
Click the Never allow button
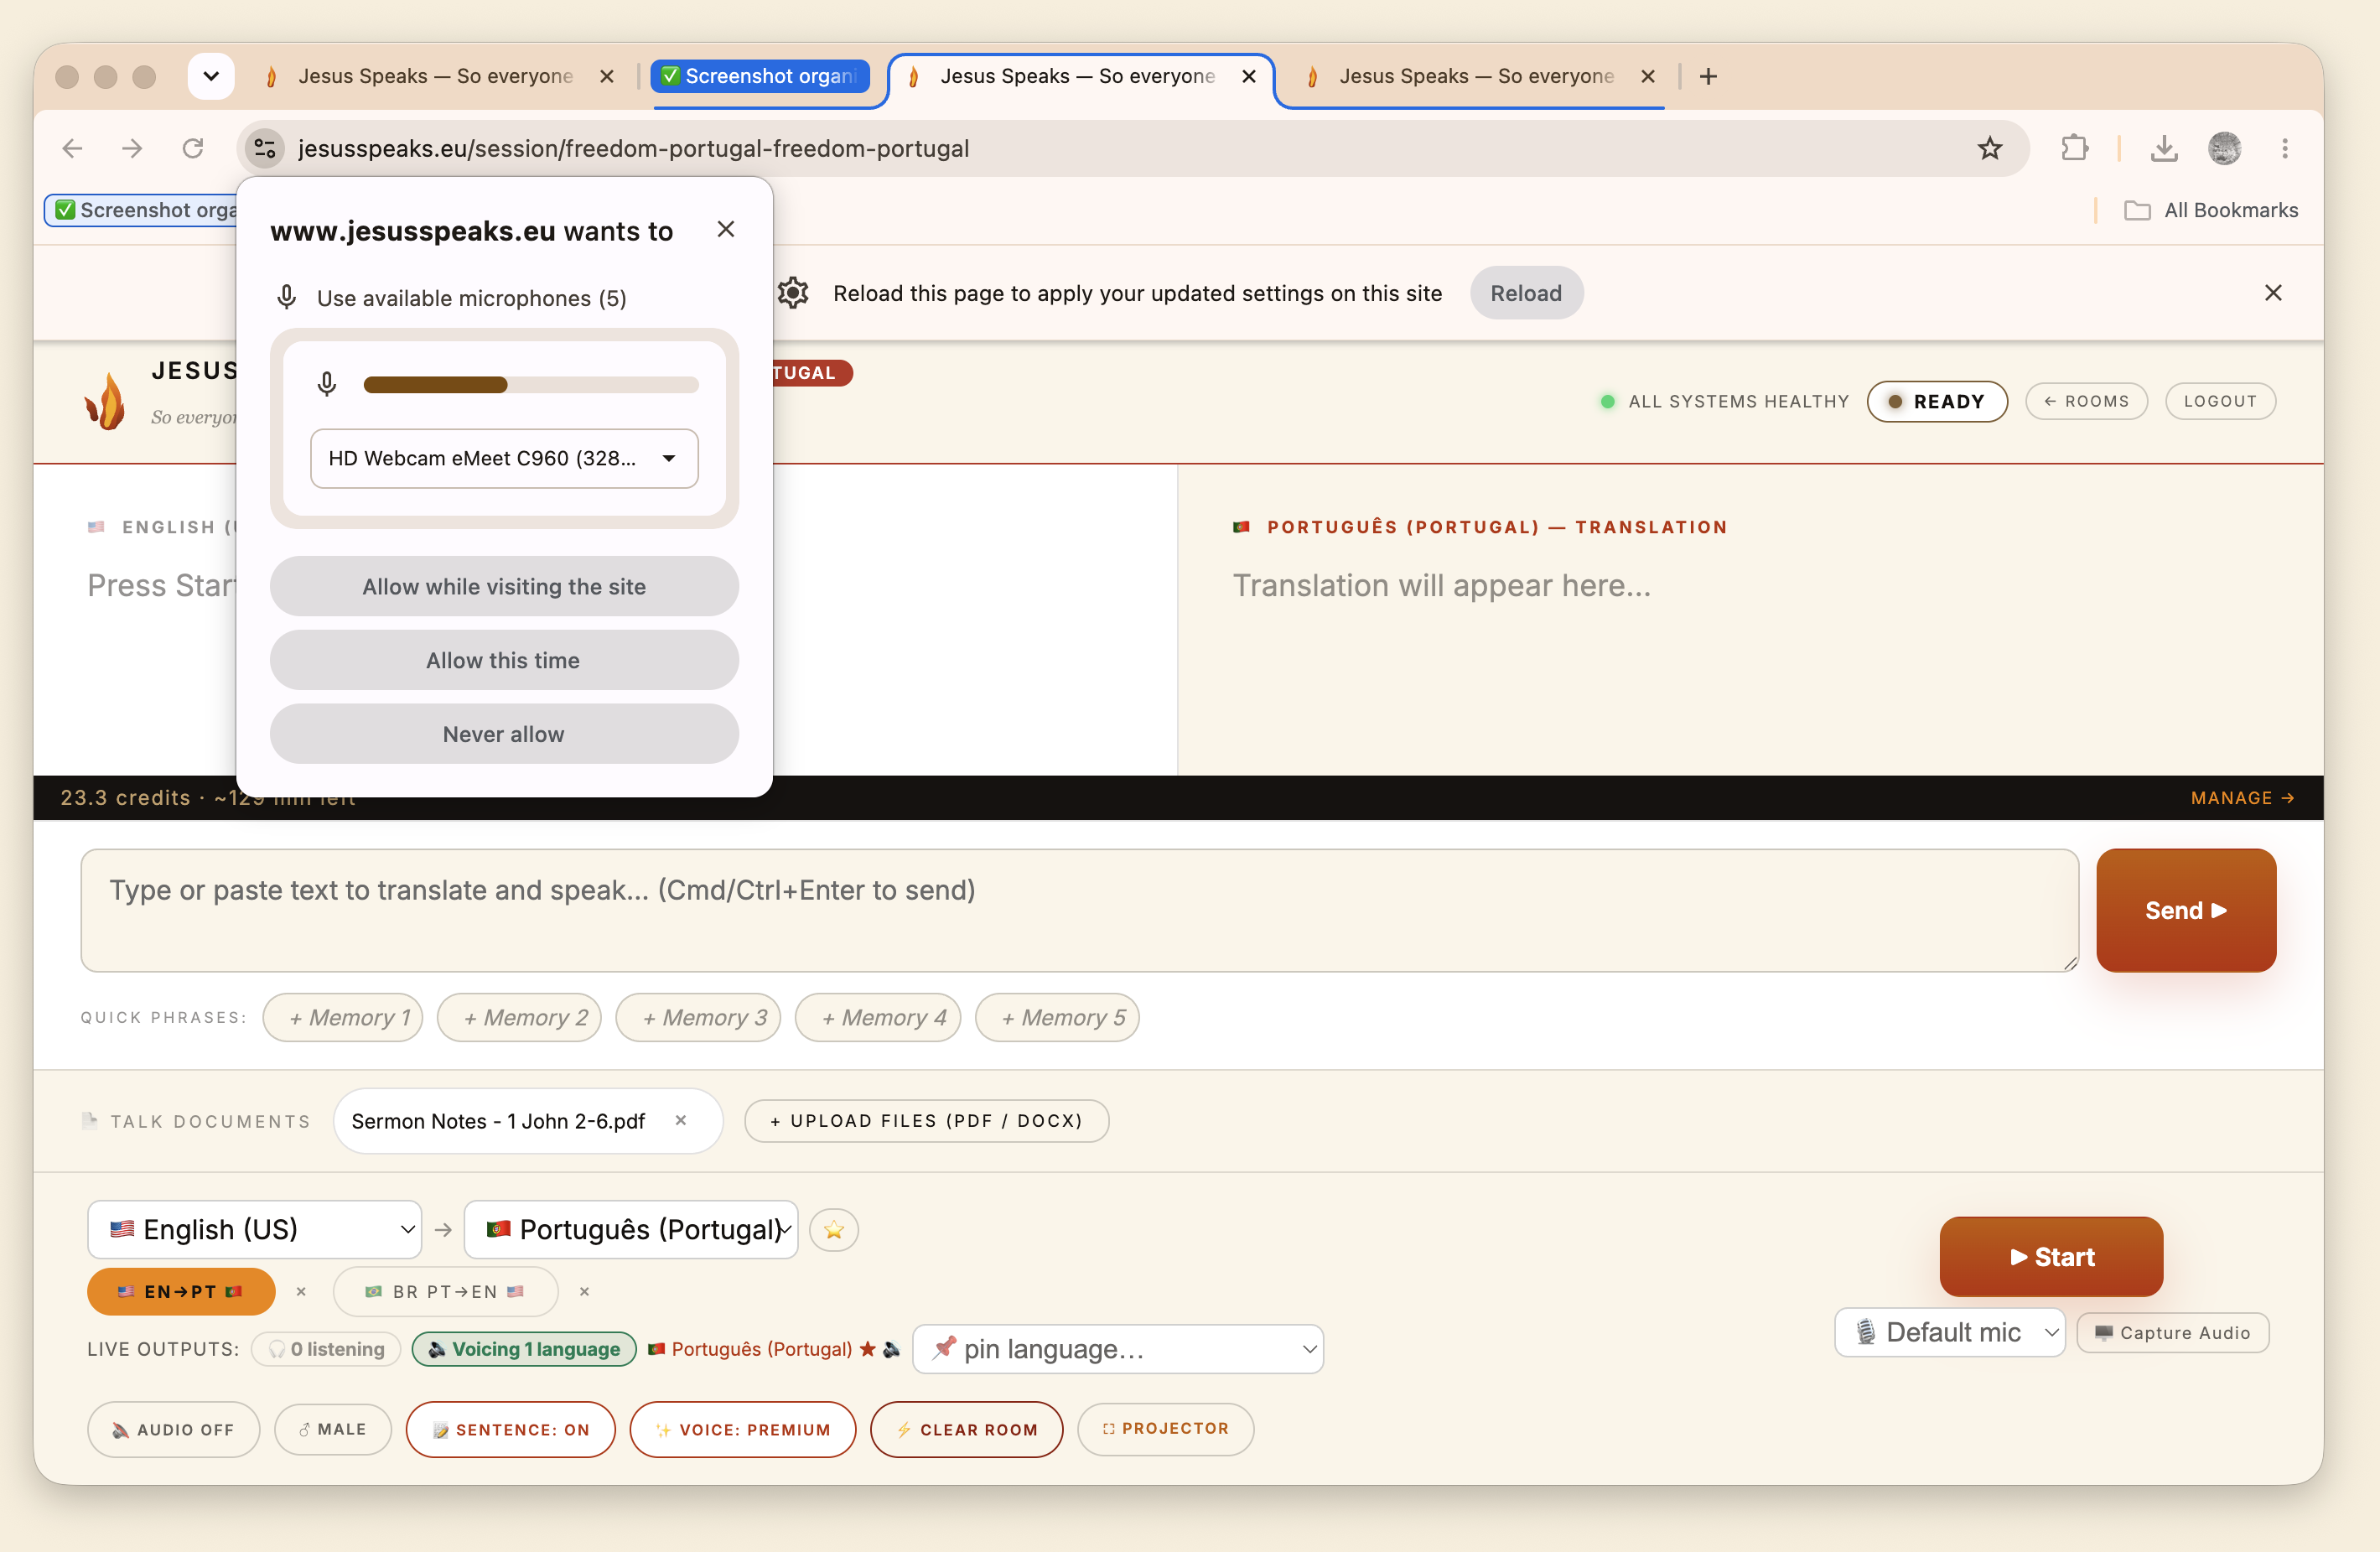pyautogui.click(x=504, y=734)
